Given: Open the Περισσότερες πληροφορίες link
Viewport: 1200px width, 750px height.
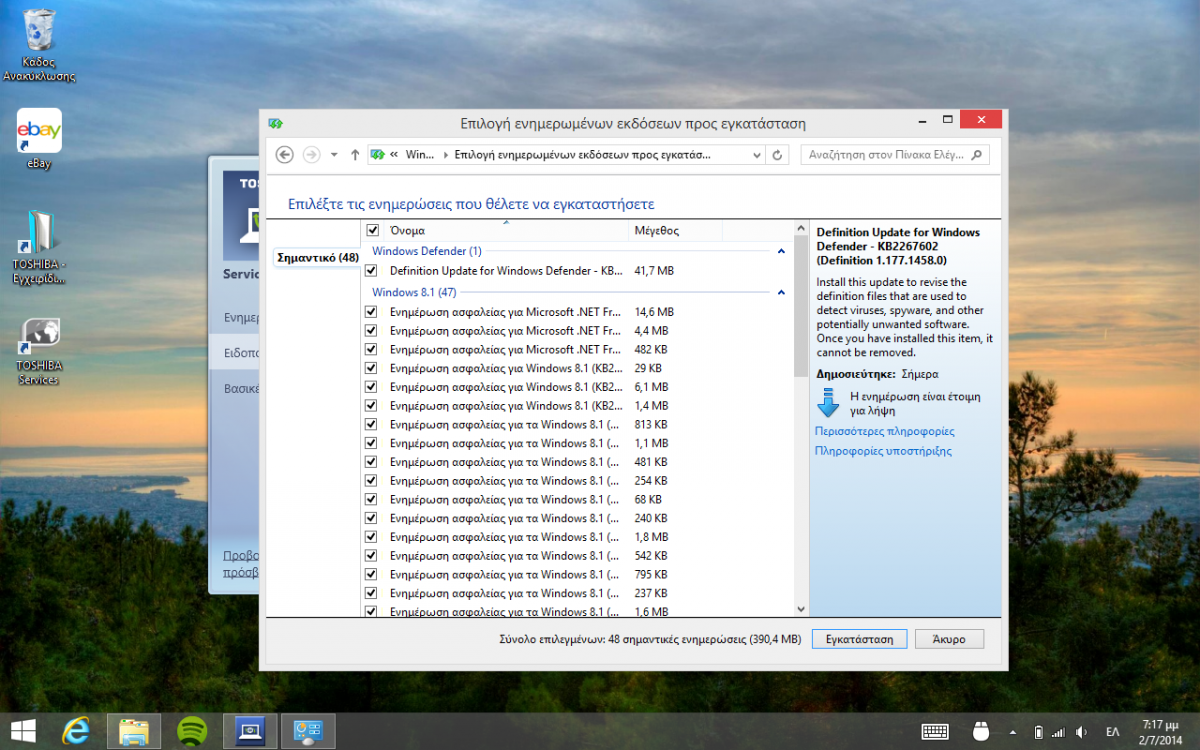Looking at the screenshot, I should (x=885, y=431).
